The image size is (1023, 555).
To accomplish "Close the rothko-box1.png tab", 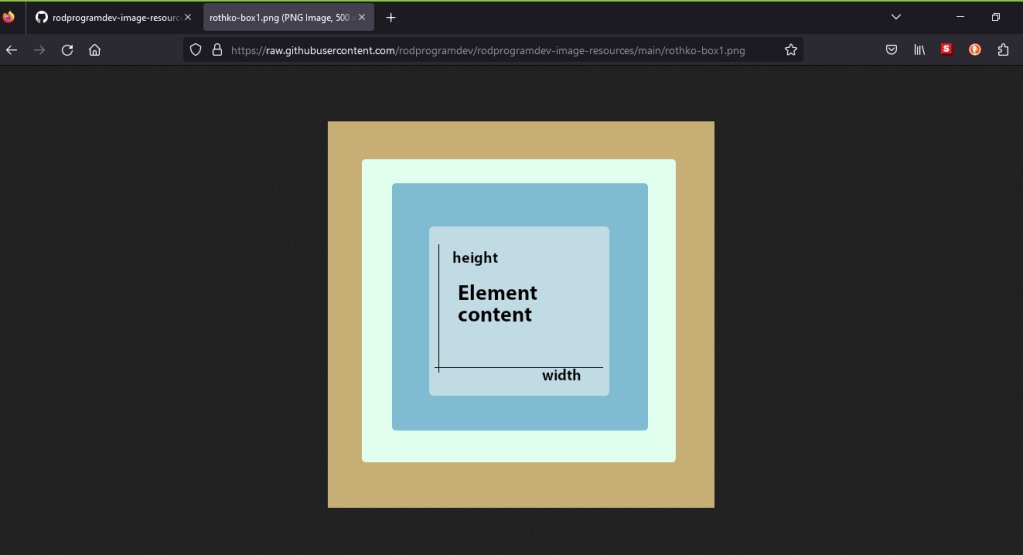I will (361, 18).
